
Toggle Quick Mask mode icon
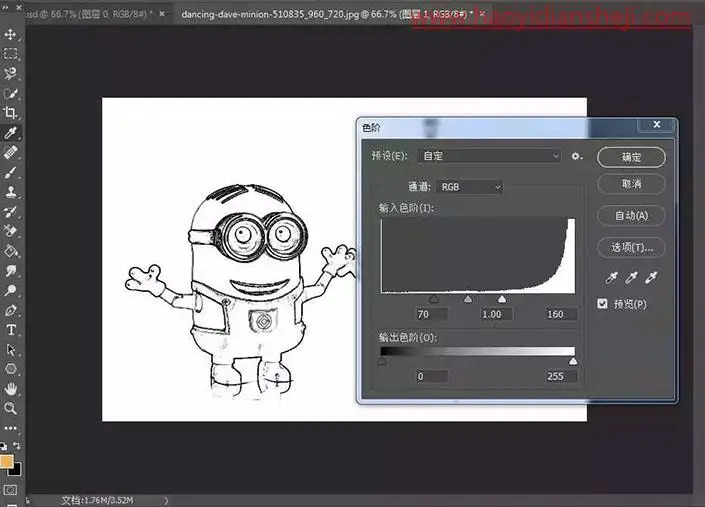pyautogui.click(x=10, y=489)
